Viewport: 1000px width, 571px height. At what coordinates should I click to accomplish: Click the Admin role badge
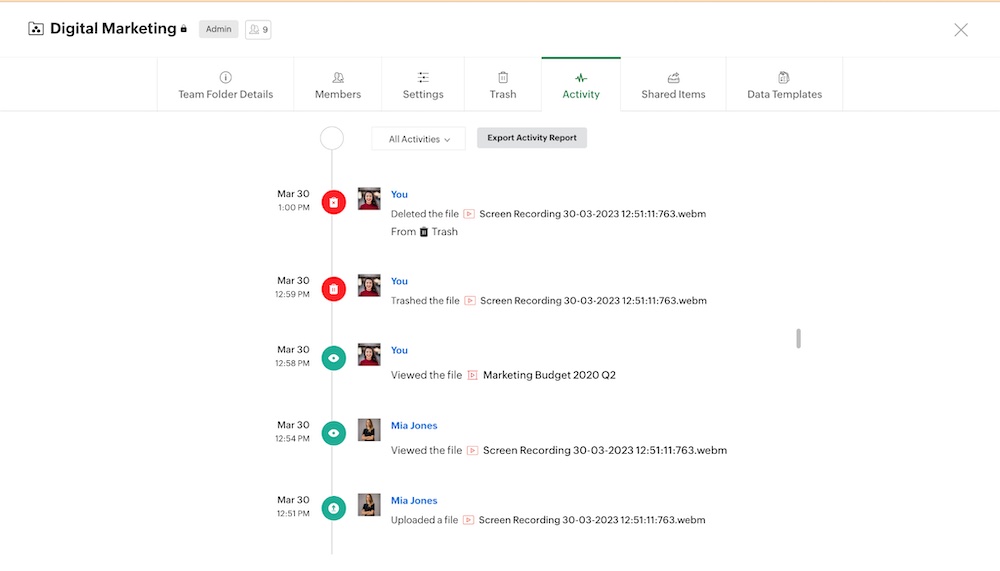218,29
